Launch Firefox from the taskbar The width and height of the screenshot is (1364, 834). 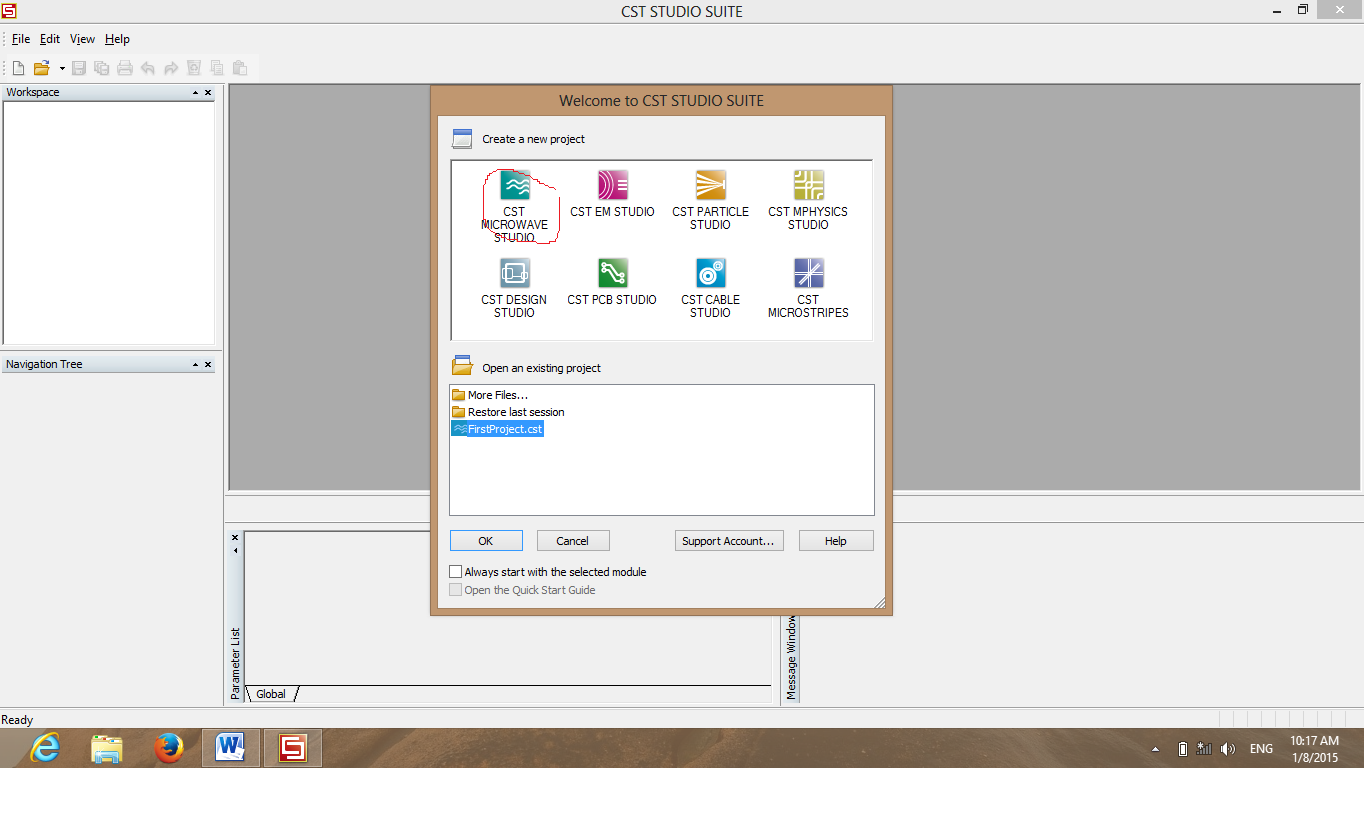pos(169,747)
